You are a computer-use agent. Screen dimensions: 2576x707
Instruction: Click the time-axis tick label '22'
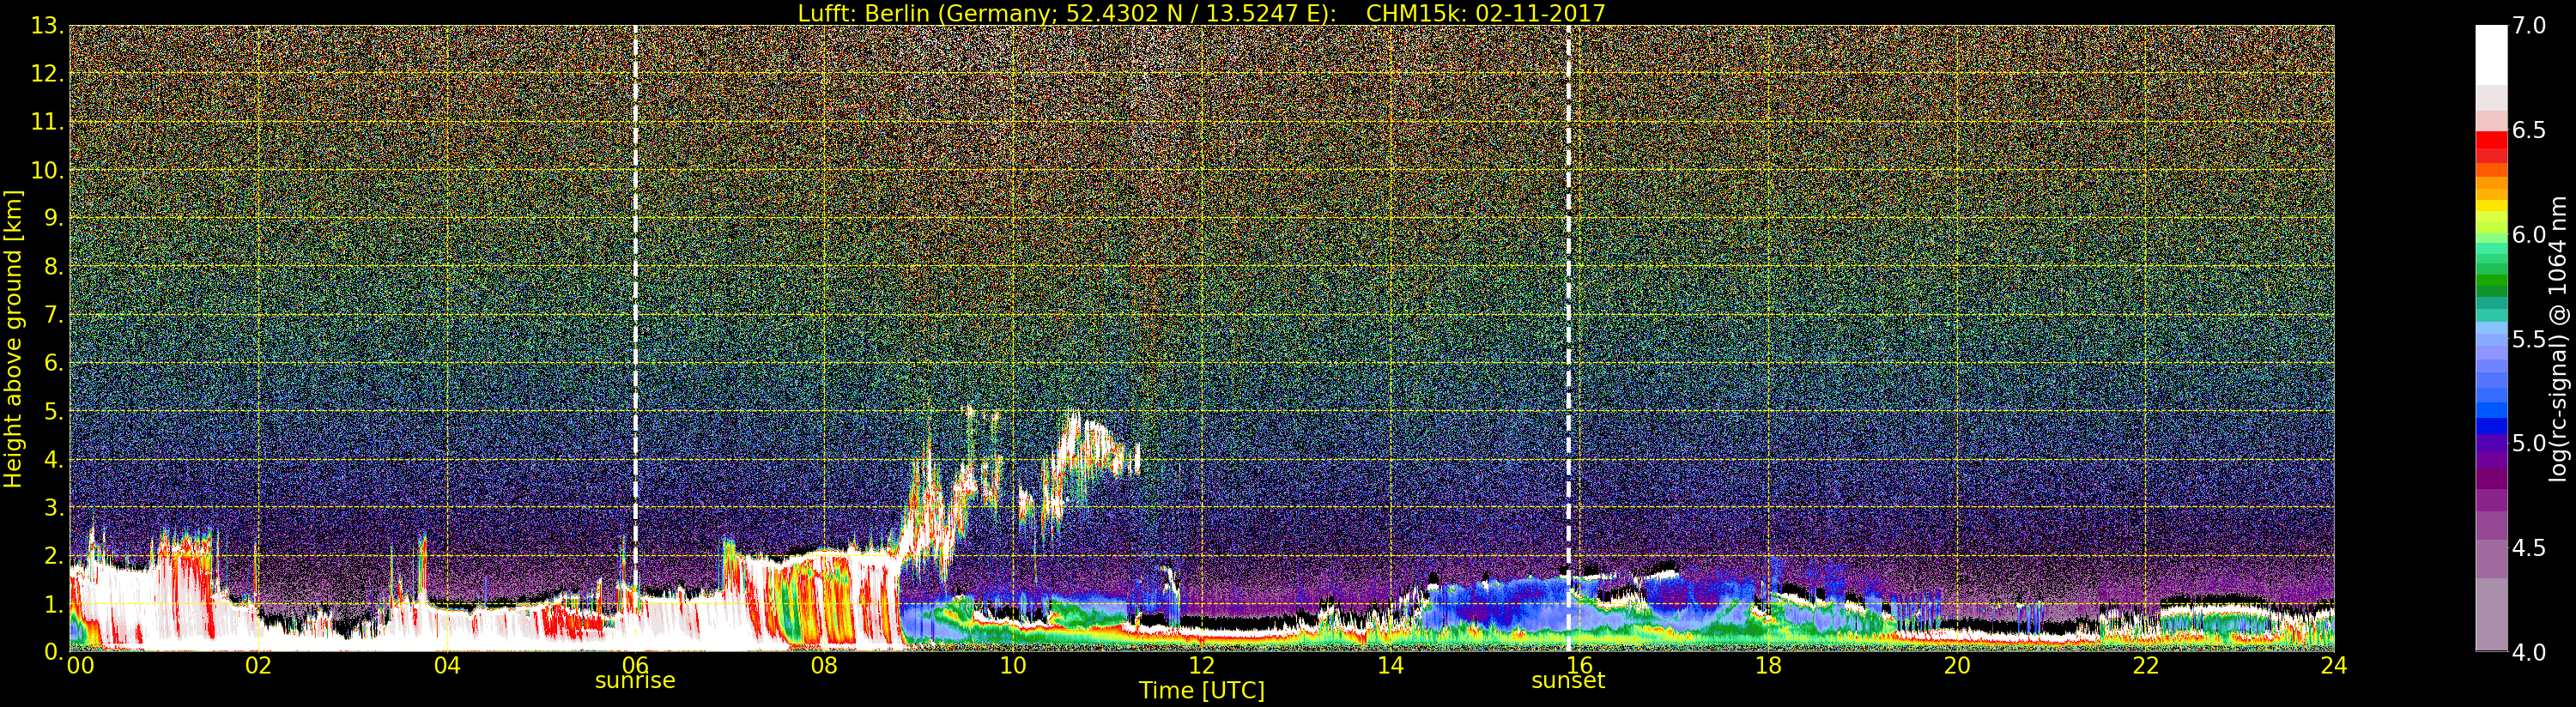[2146, 665]
